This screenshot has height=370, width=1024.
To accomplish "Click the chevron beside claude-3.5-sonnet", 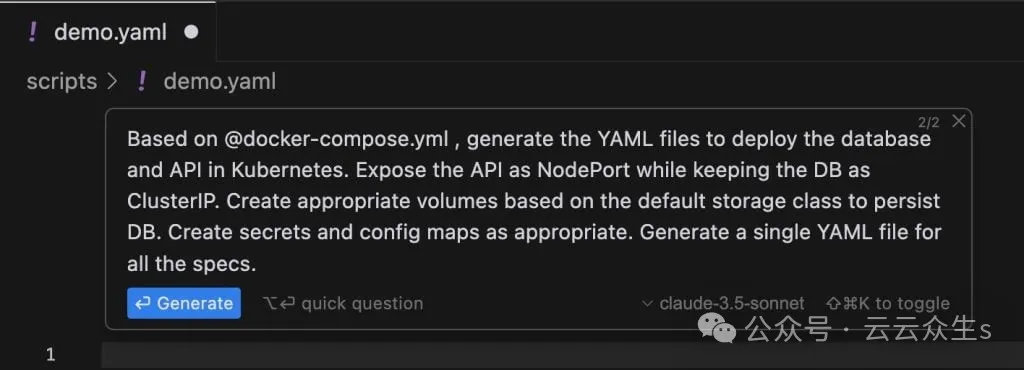I will click(647, 303).
